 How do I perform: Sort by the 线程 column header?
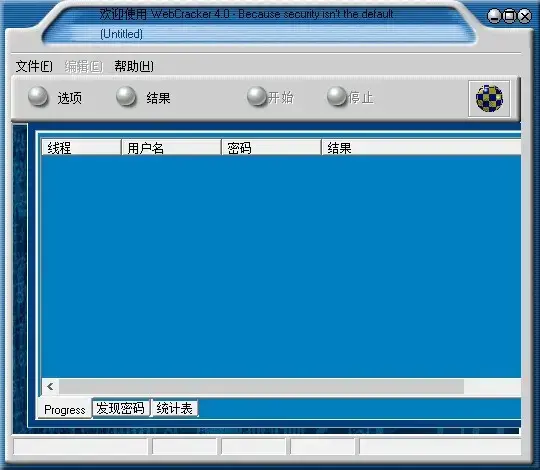pyautogui.click(x=81, y=148)
